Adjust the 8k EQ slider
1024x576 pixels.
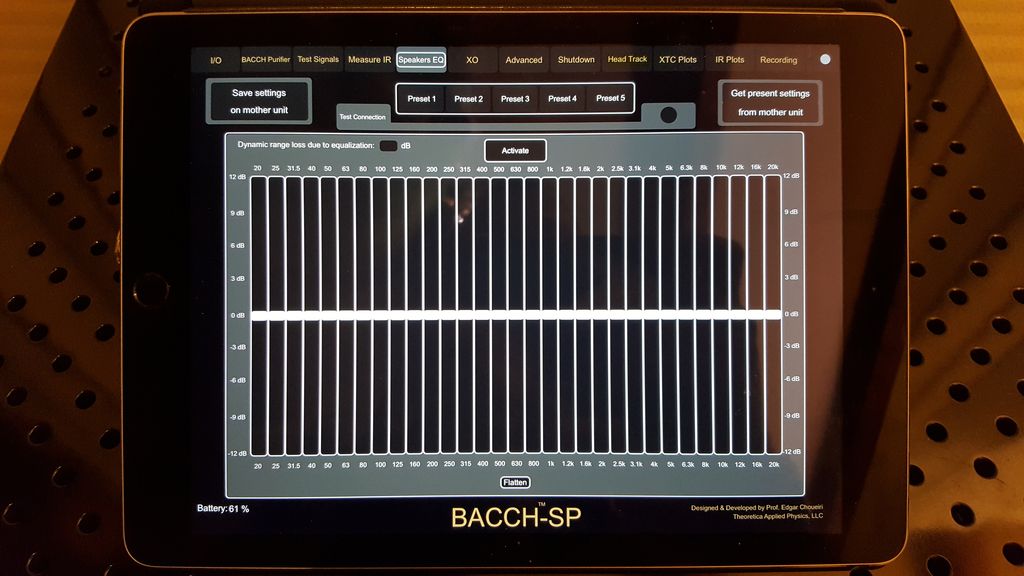[x=704, y=315]
